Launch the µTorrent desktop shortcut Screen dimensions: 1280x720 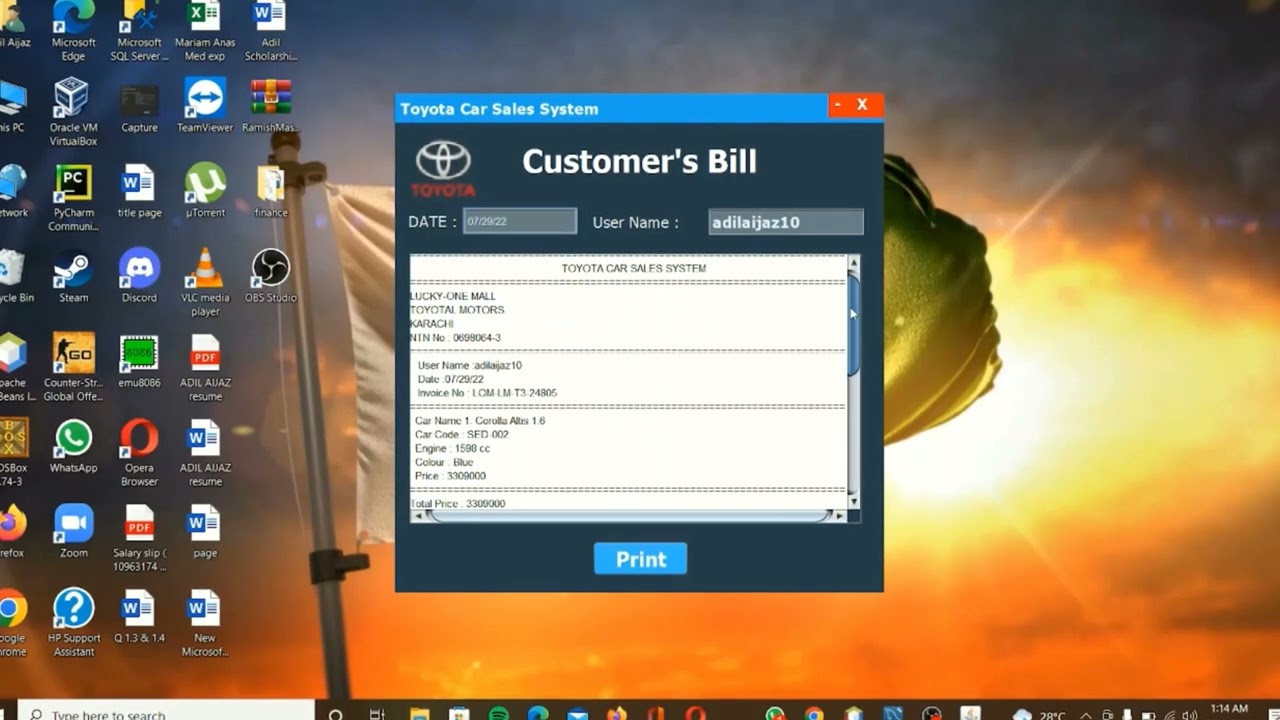205,192
